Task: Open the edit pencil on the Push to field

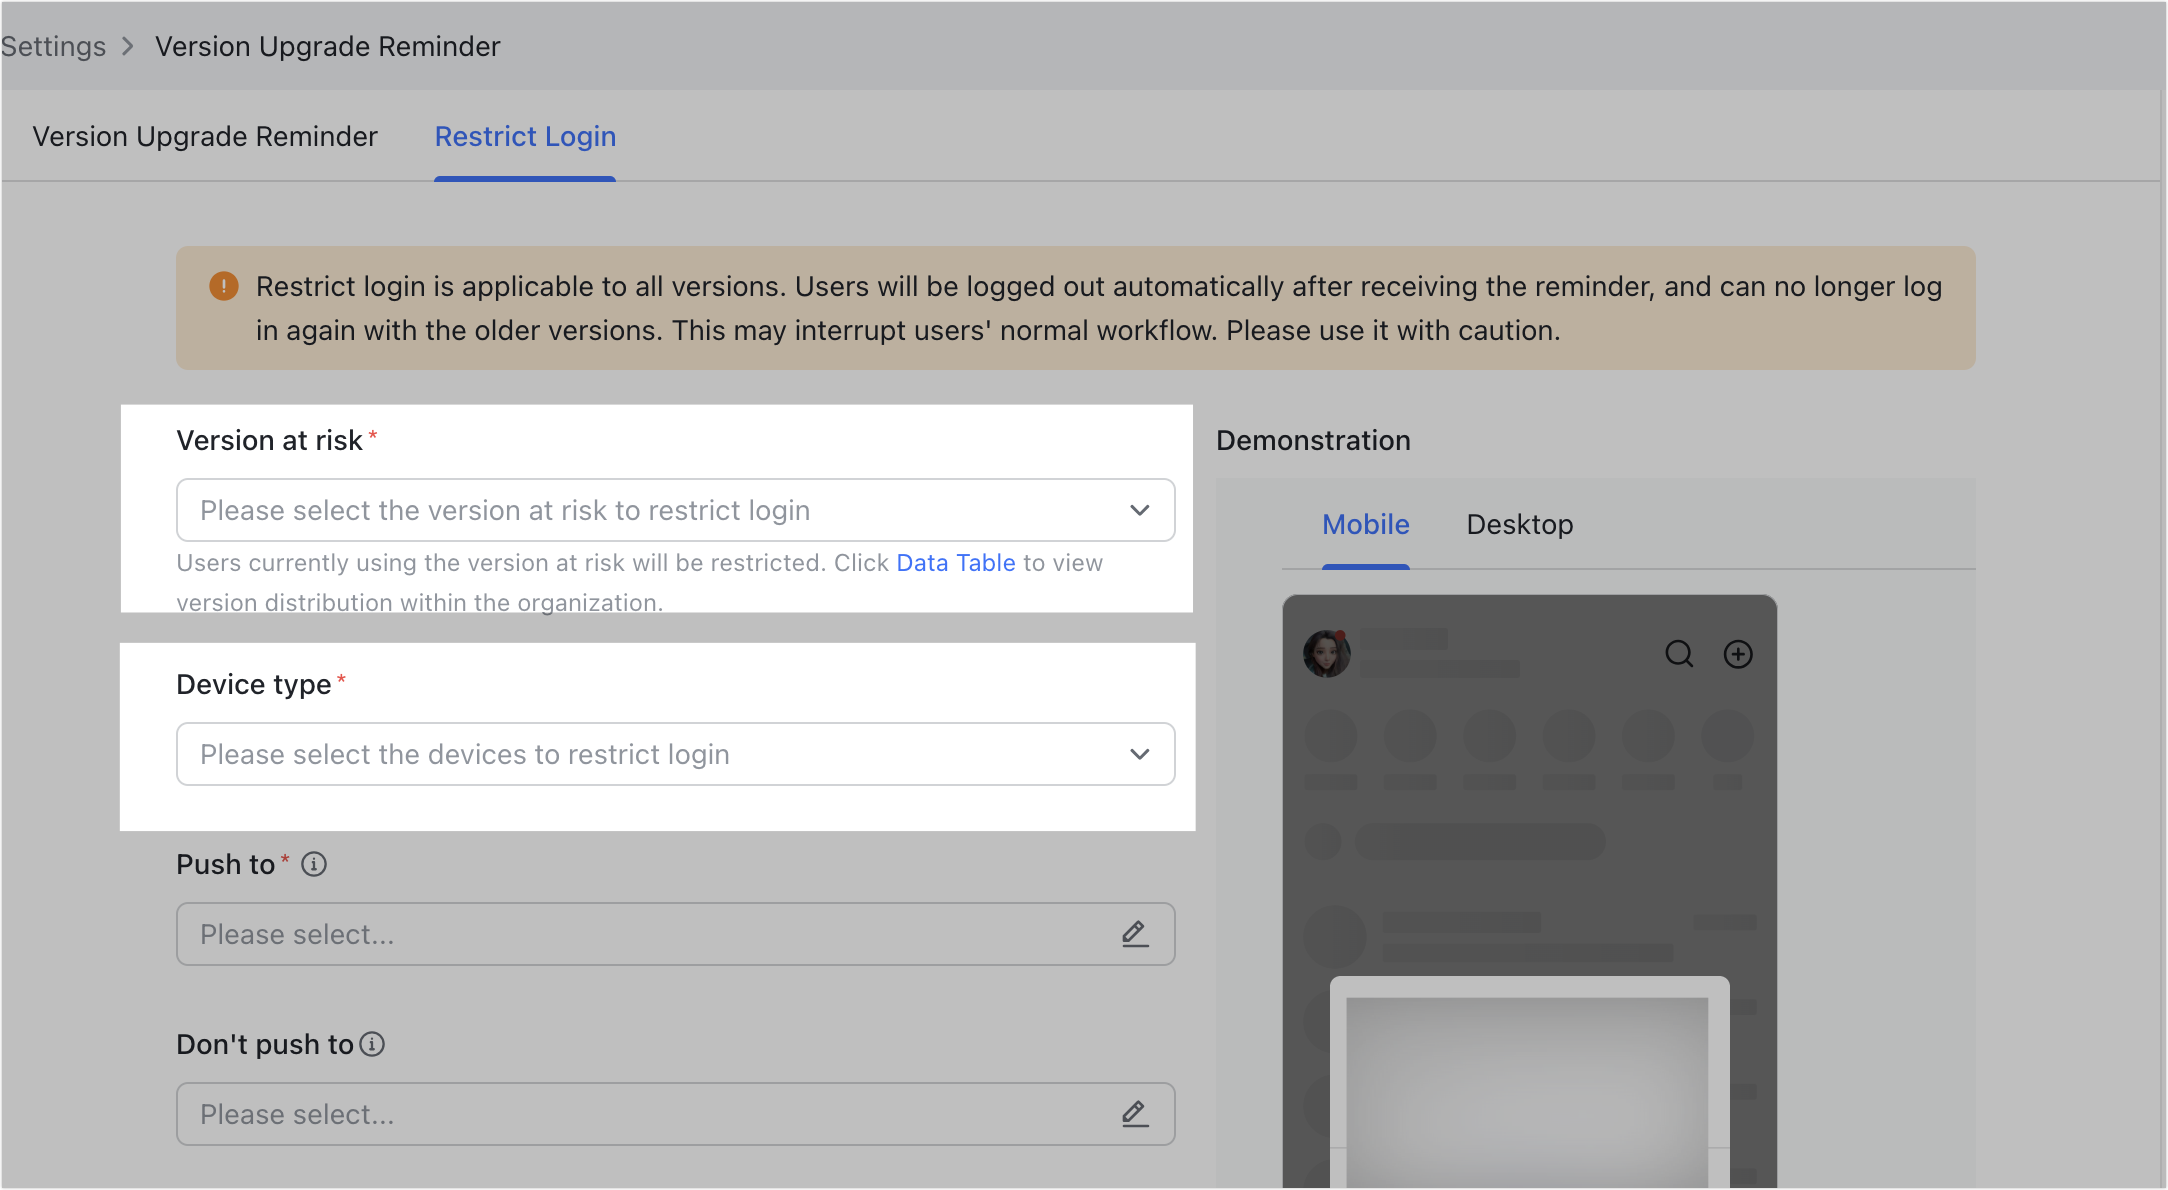Action: tap(1135, 934)
